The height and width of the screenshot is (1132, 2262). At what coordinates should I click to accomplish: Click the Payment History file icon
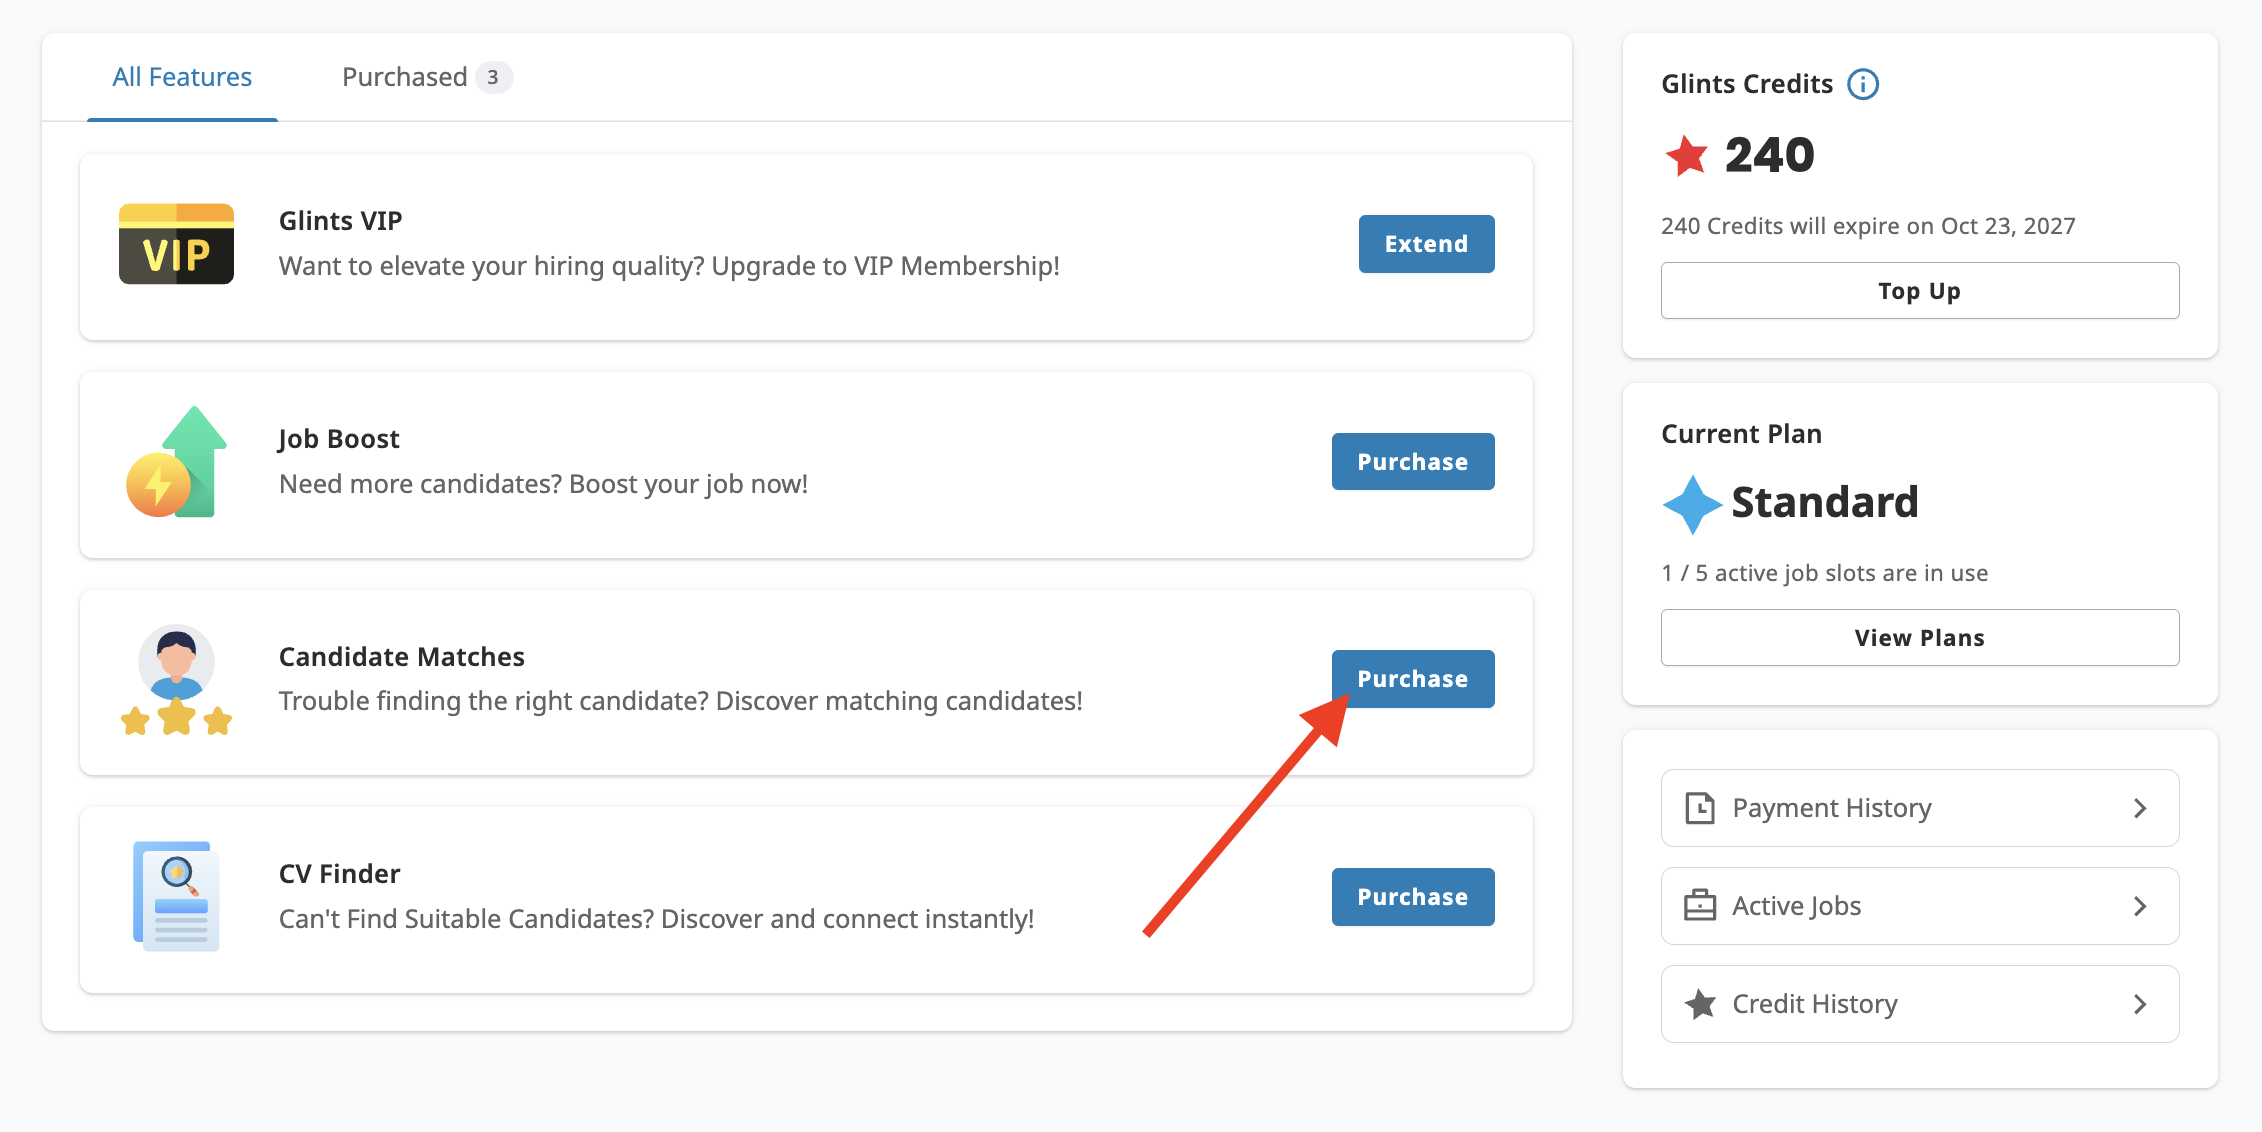click(x=1702, y=807)
